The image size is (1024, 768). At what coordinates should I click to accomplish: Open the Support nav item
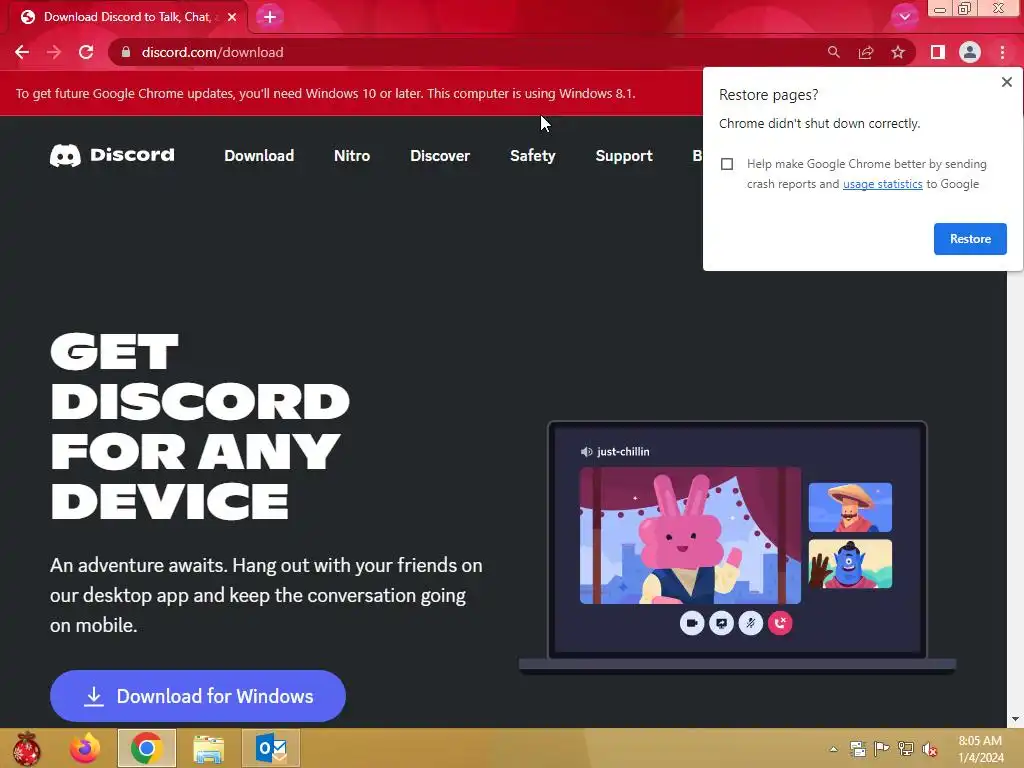click(624, 155)
